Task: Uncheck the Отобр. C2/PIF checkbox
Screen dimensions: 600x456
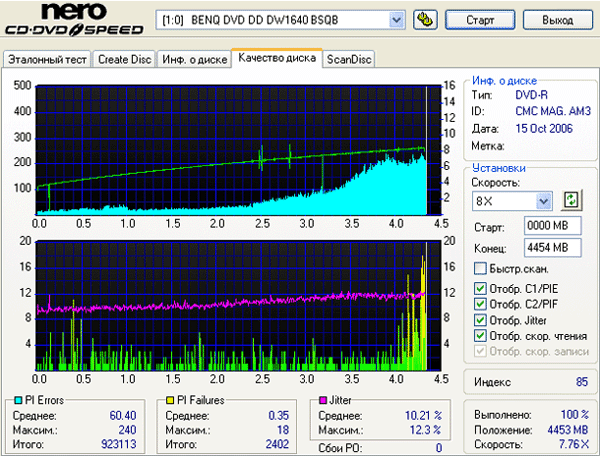Action: tap(481, 305)
